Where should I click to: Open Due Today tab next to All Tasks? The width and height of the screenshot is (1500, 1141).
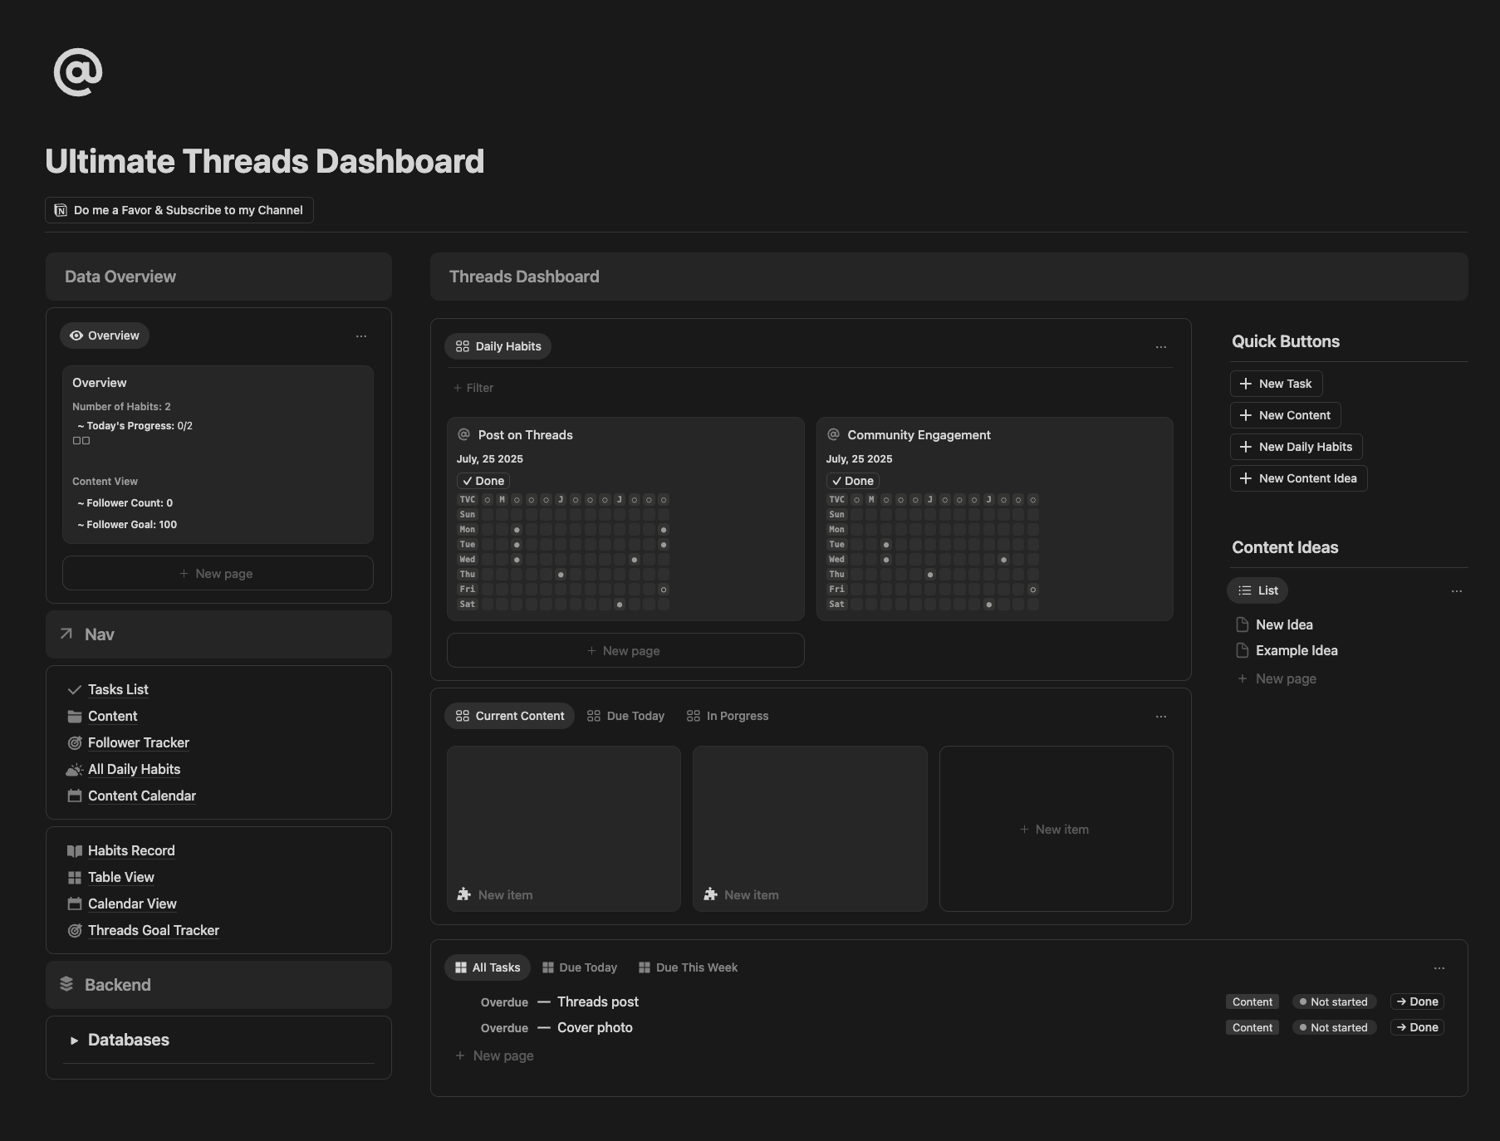(x=580, y=968)
